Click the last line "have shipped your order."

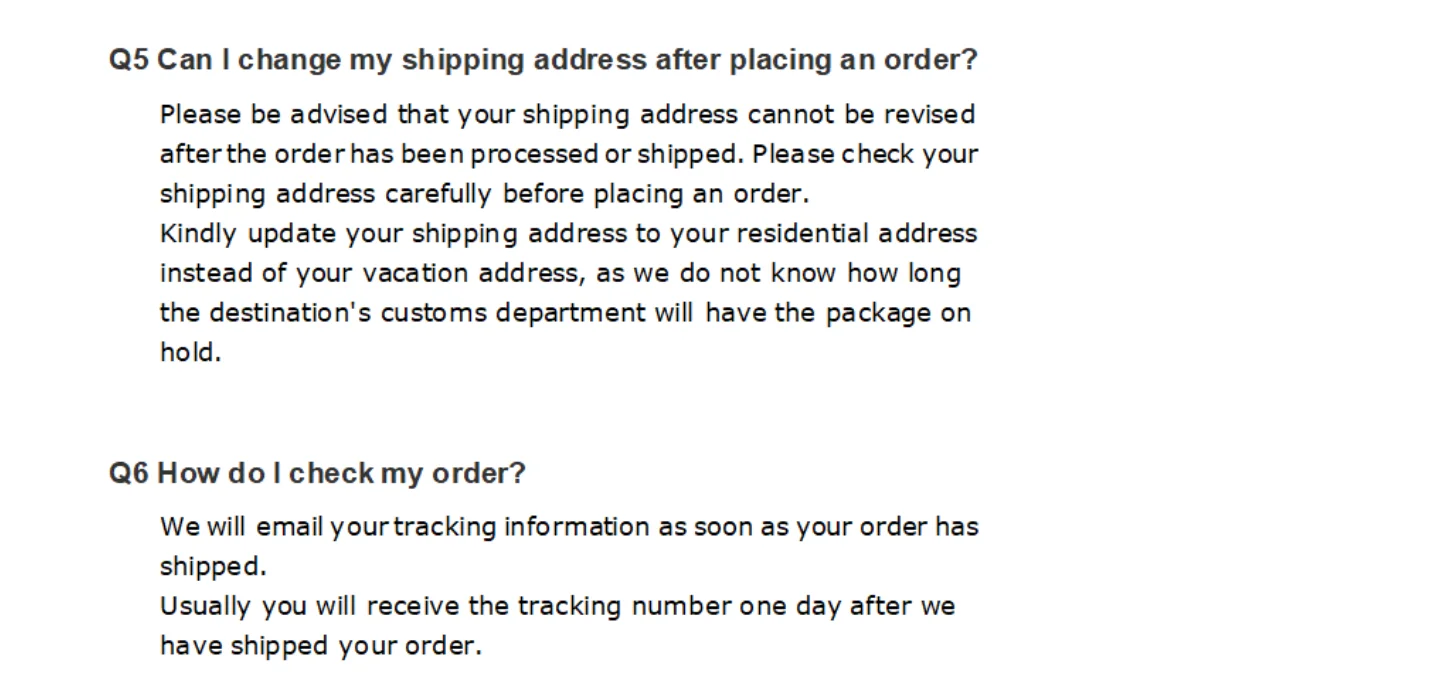tap(320, 646)
